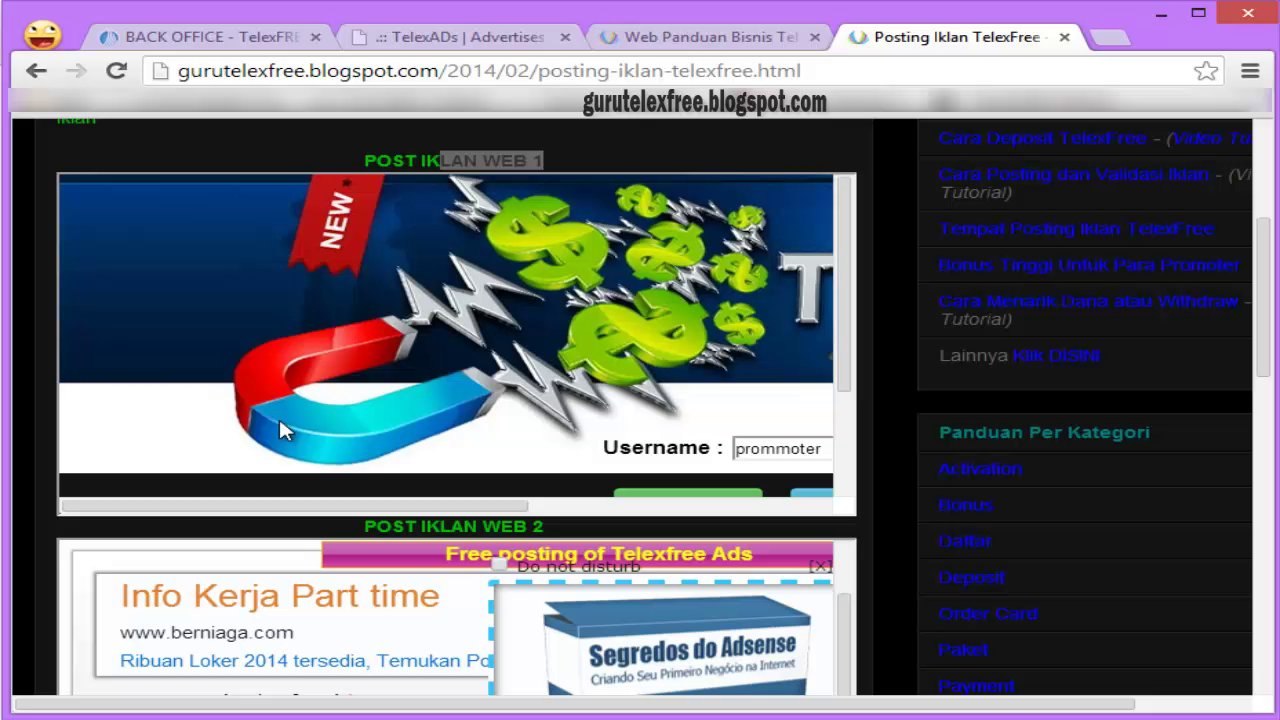Open the Daftar category link

coord(964,541)
